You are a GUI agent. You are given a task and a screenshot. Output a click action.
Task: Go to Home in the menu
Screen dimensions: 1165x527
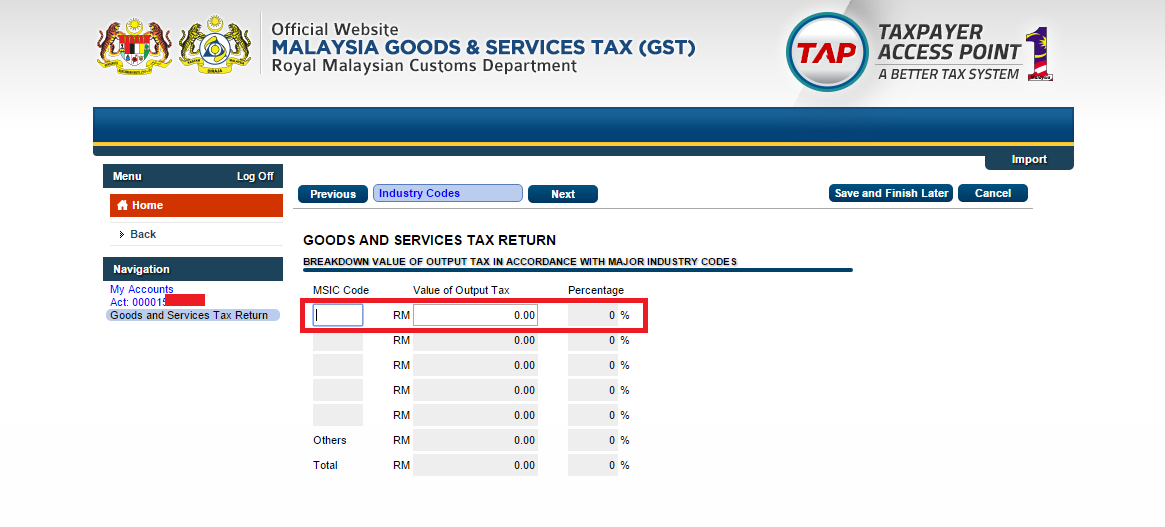point(147,206)
